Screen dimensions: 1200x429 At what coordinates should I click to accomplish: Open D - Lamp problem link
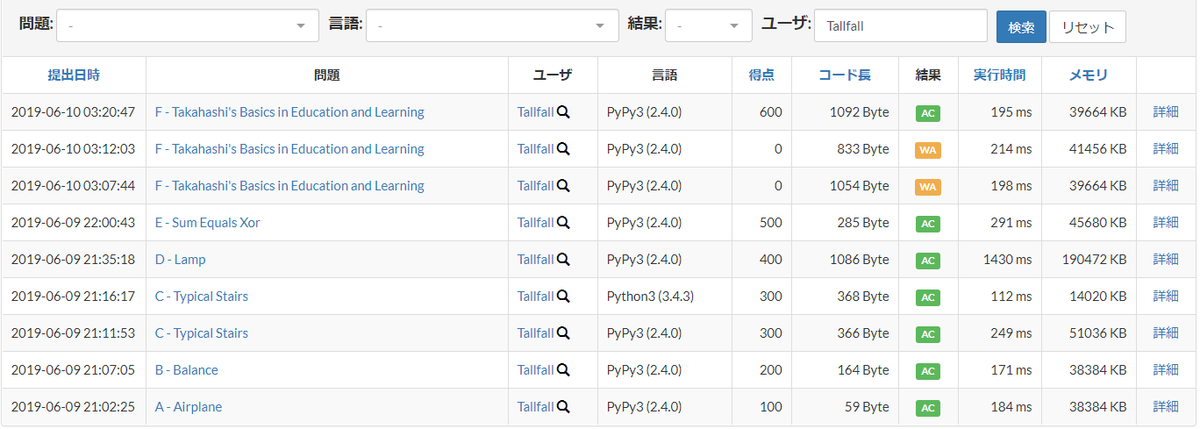click(180, 260)
